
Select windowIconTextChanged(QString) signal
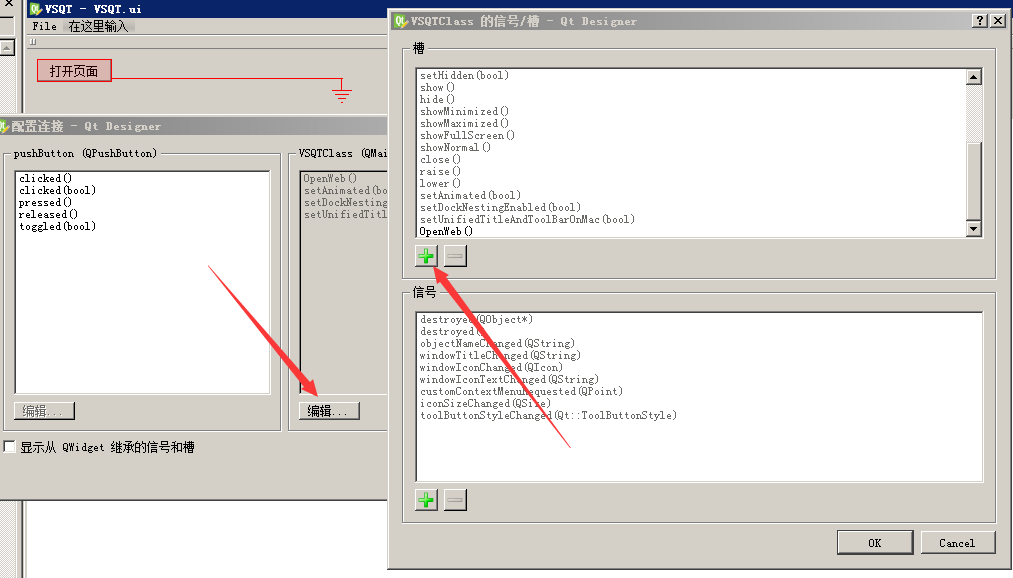(509, 380)
